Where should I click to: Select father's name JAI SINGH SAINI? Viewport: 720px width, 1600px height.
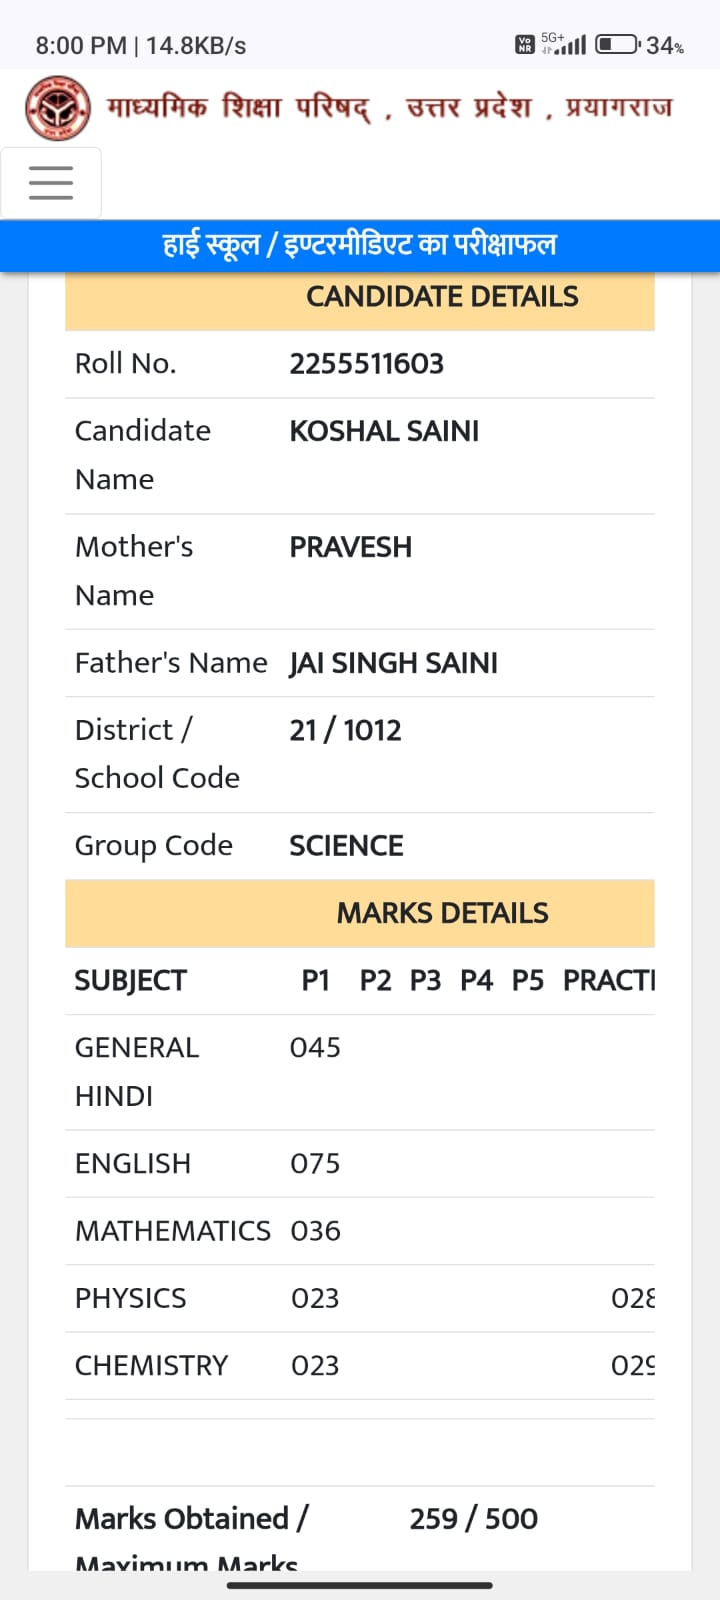tap(394, 663)
